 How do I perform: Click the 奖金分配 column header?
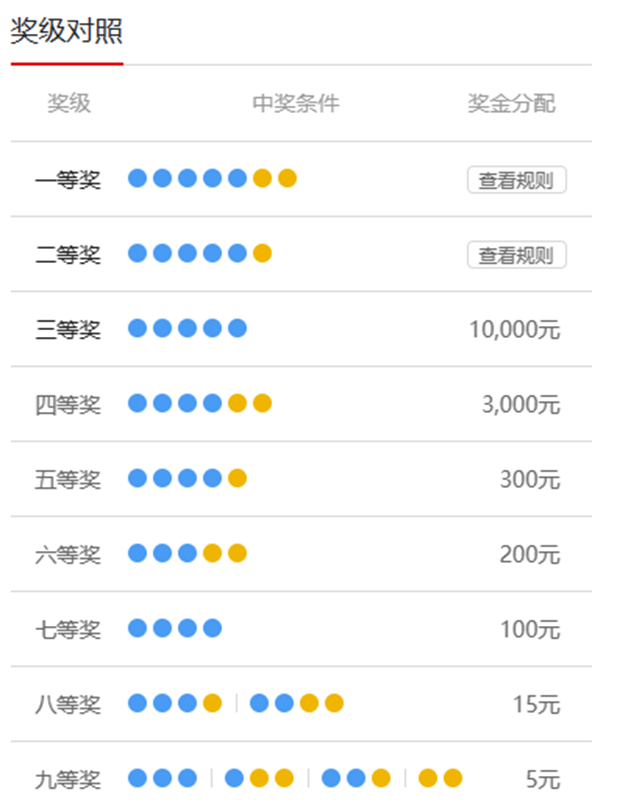[511, 104]
